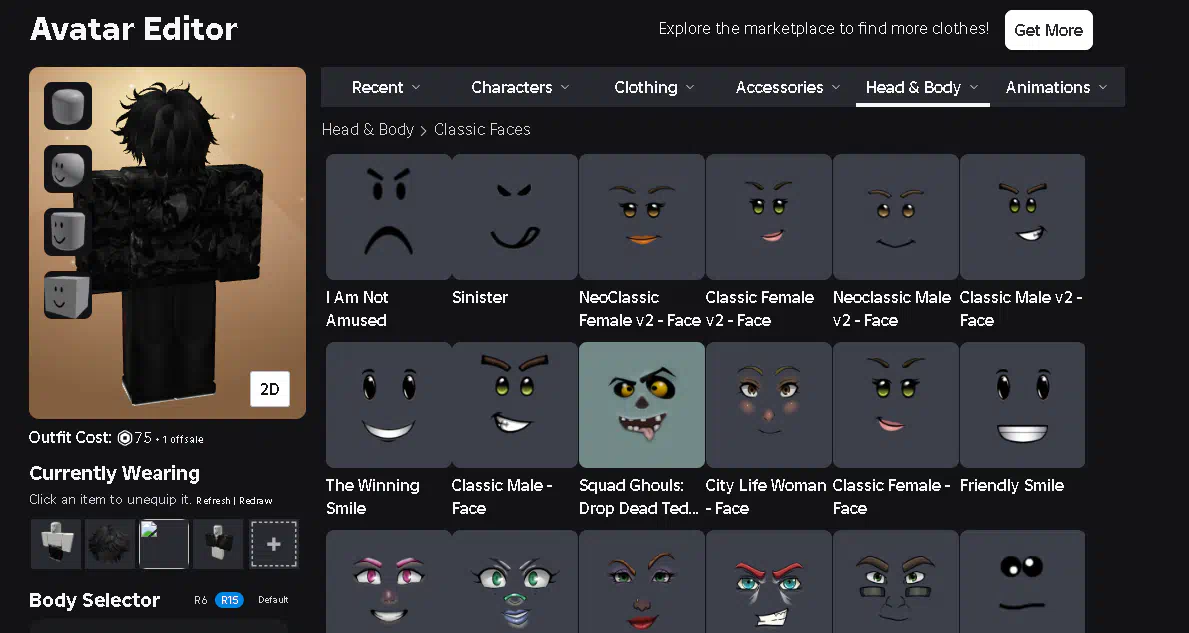Click the 'NeoClassic Female v2 - Face' name
1189x633 pixels.
pos(640,309)
